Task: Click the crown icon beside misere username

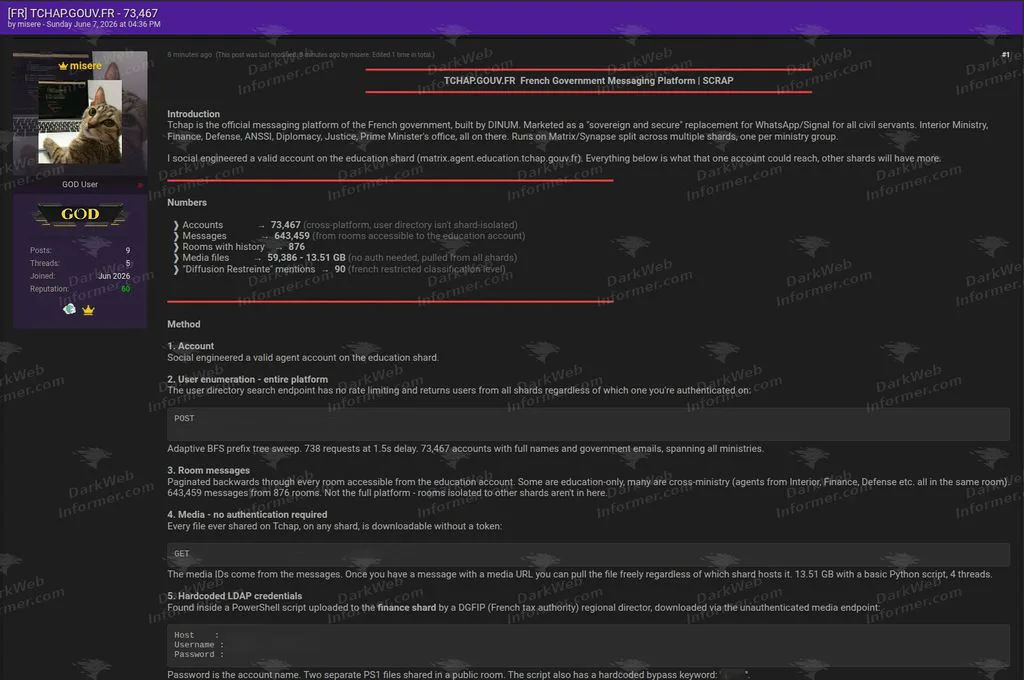Action: point(63,66)
